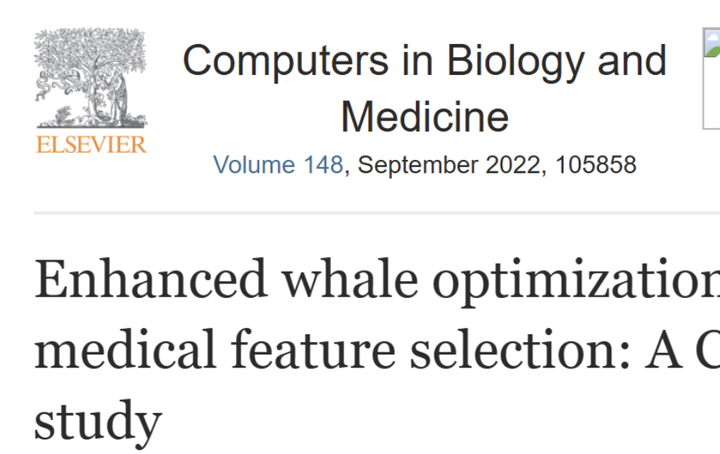Click the word Computers in journal name
Viewport: 720px width, 454px height.
[286, 62]
